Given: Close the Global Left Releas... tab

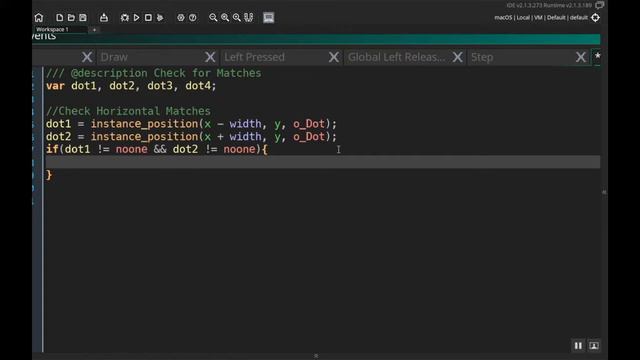Looking at the screenshot, I should pos(458,57).
